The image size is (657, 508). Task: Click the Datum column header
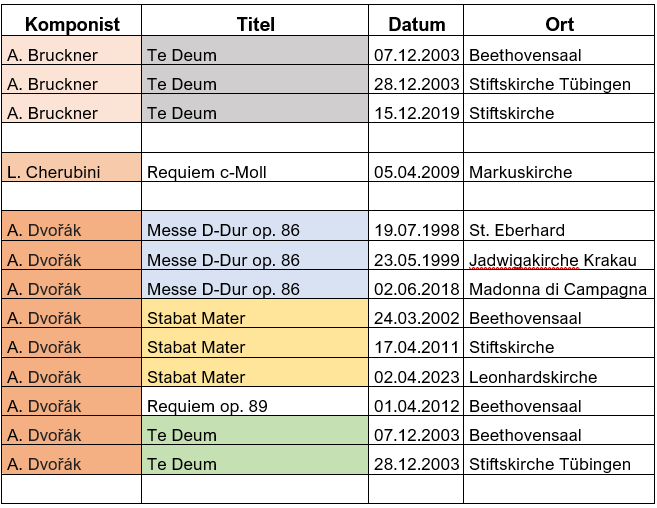click(x=416, y=24)
